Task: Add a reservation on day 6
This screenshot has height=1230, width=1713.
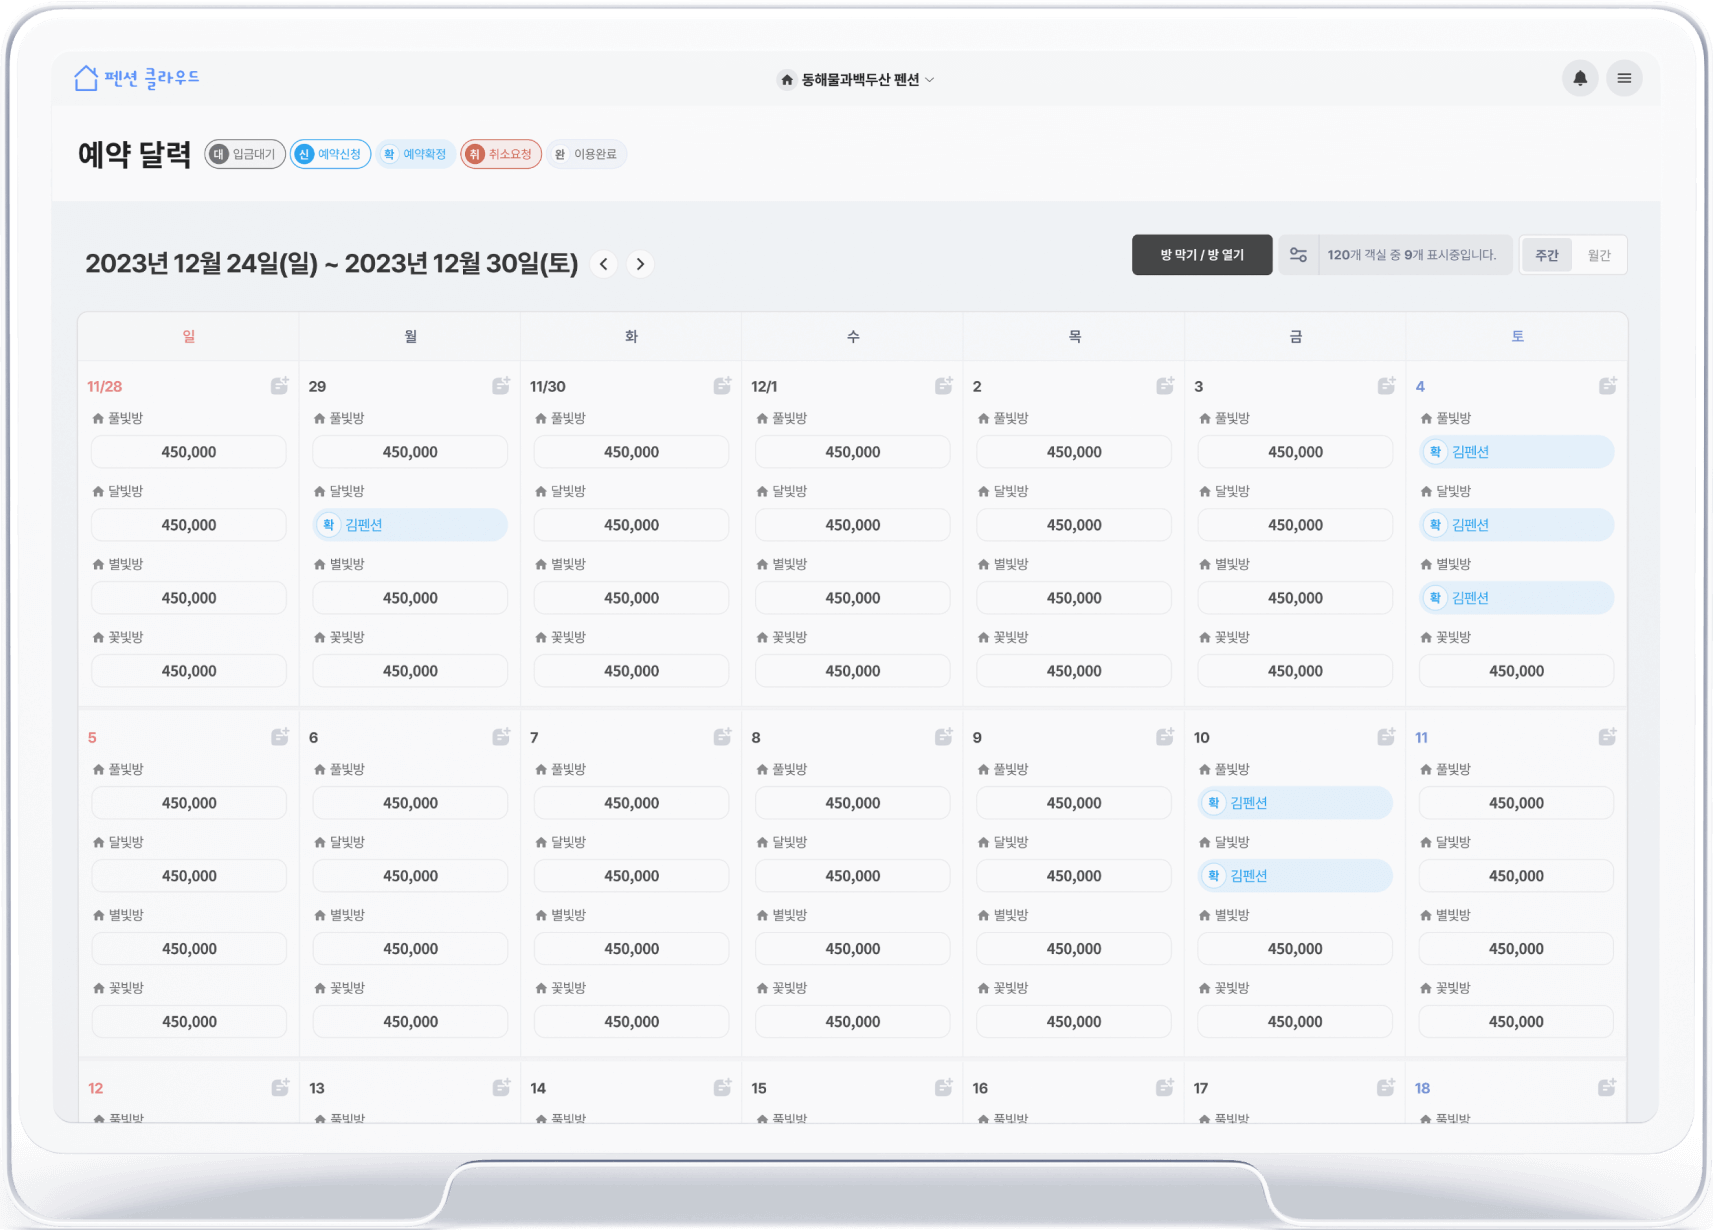Action: (501, 737)
